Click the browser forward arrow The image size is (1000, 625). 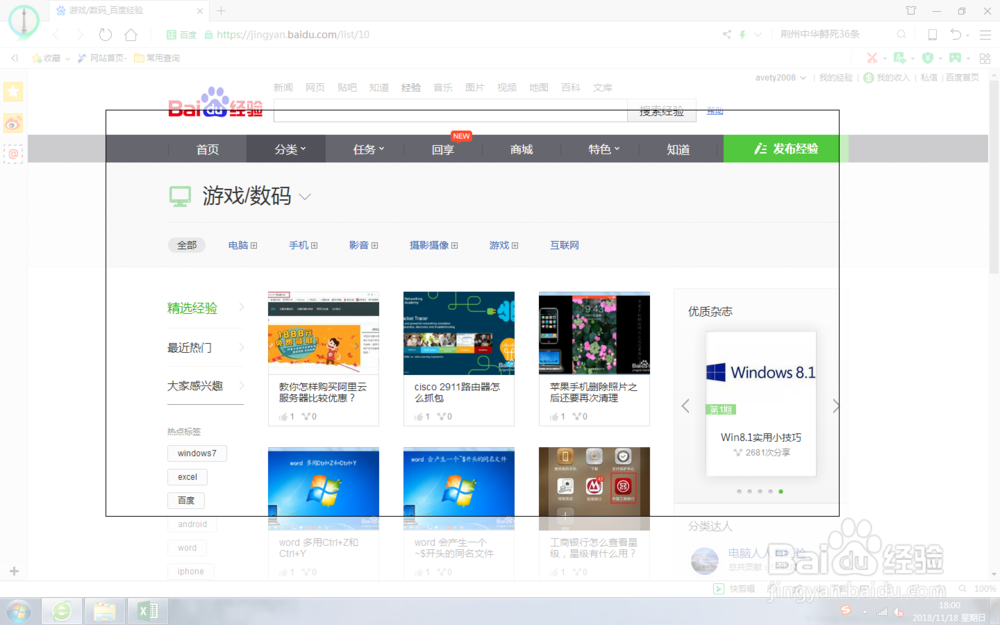(80, 34)
